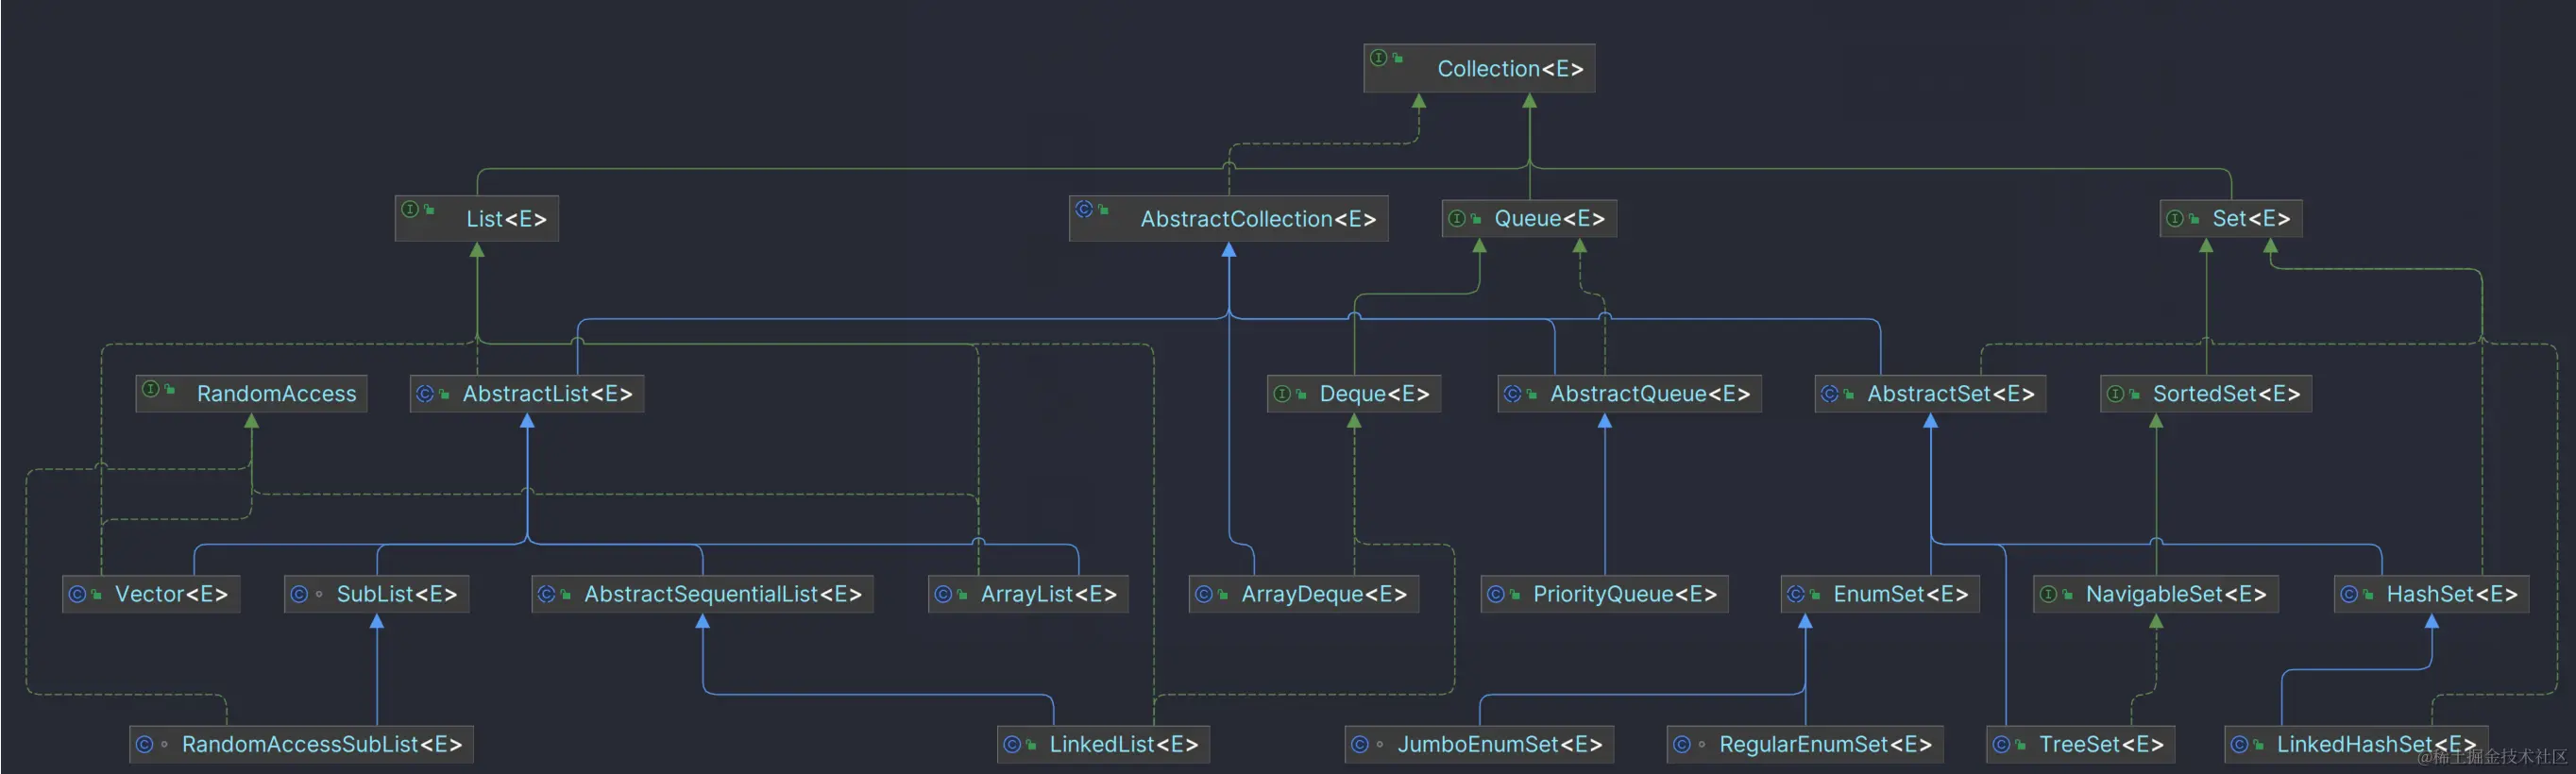Image resolution: width=2576 pixels, height=774 pixels.
Task: Select the PriorityQueue<E> label
Action: [1625, 594]
